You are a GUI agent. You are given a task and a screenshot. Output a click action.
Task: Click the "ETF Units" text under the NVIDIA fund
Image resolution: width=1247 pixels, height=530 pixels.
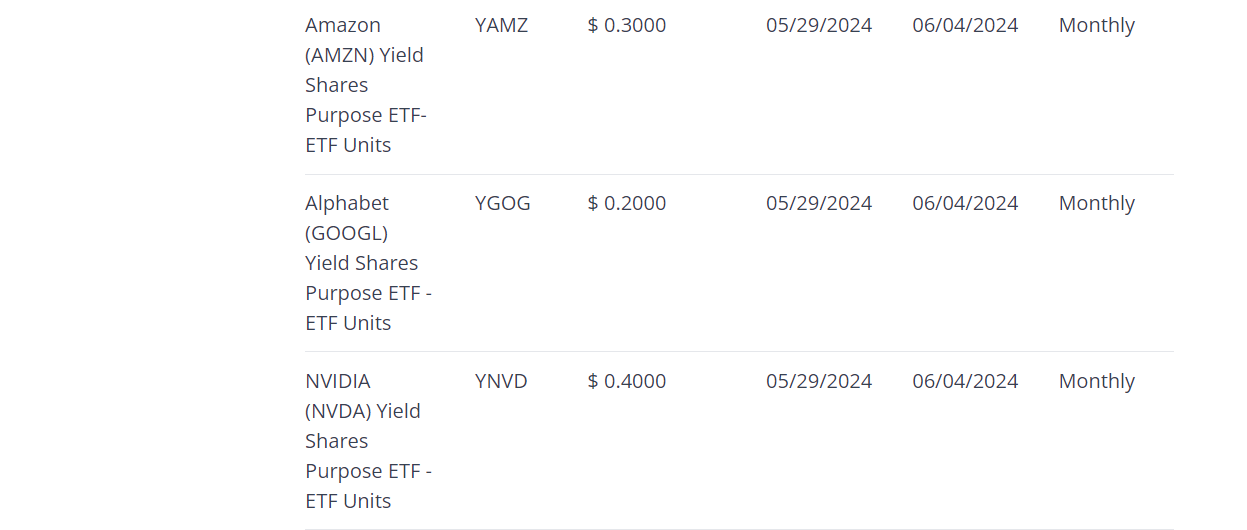348,501
